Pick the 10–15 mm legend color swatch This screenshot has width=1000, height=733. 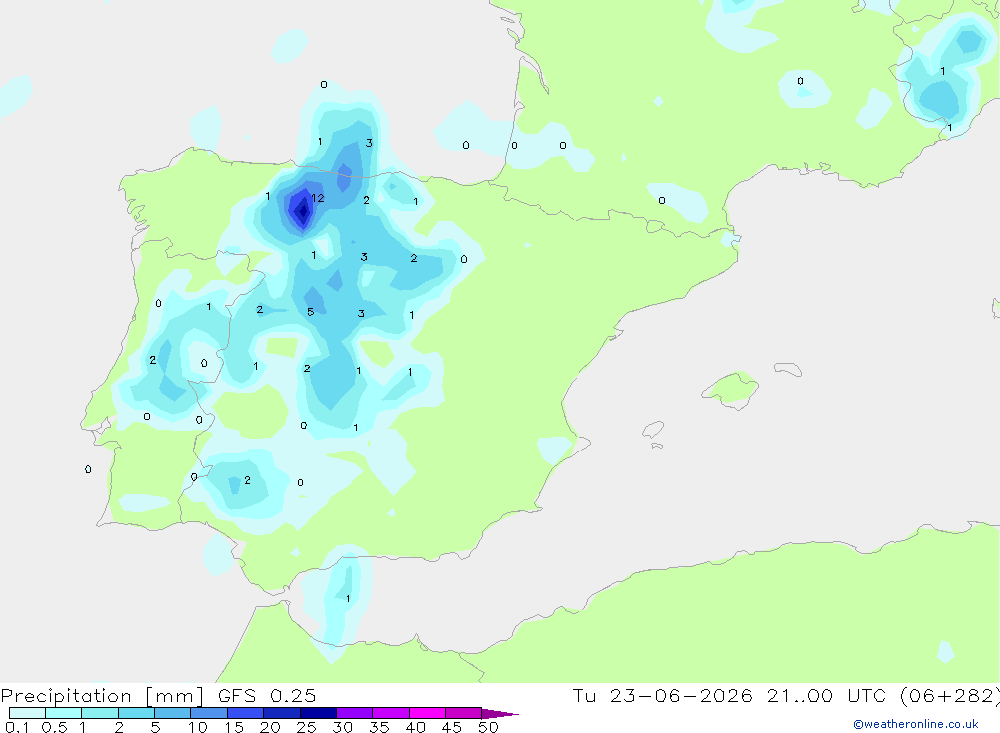point(209,713)
